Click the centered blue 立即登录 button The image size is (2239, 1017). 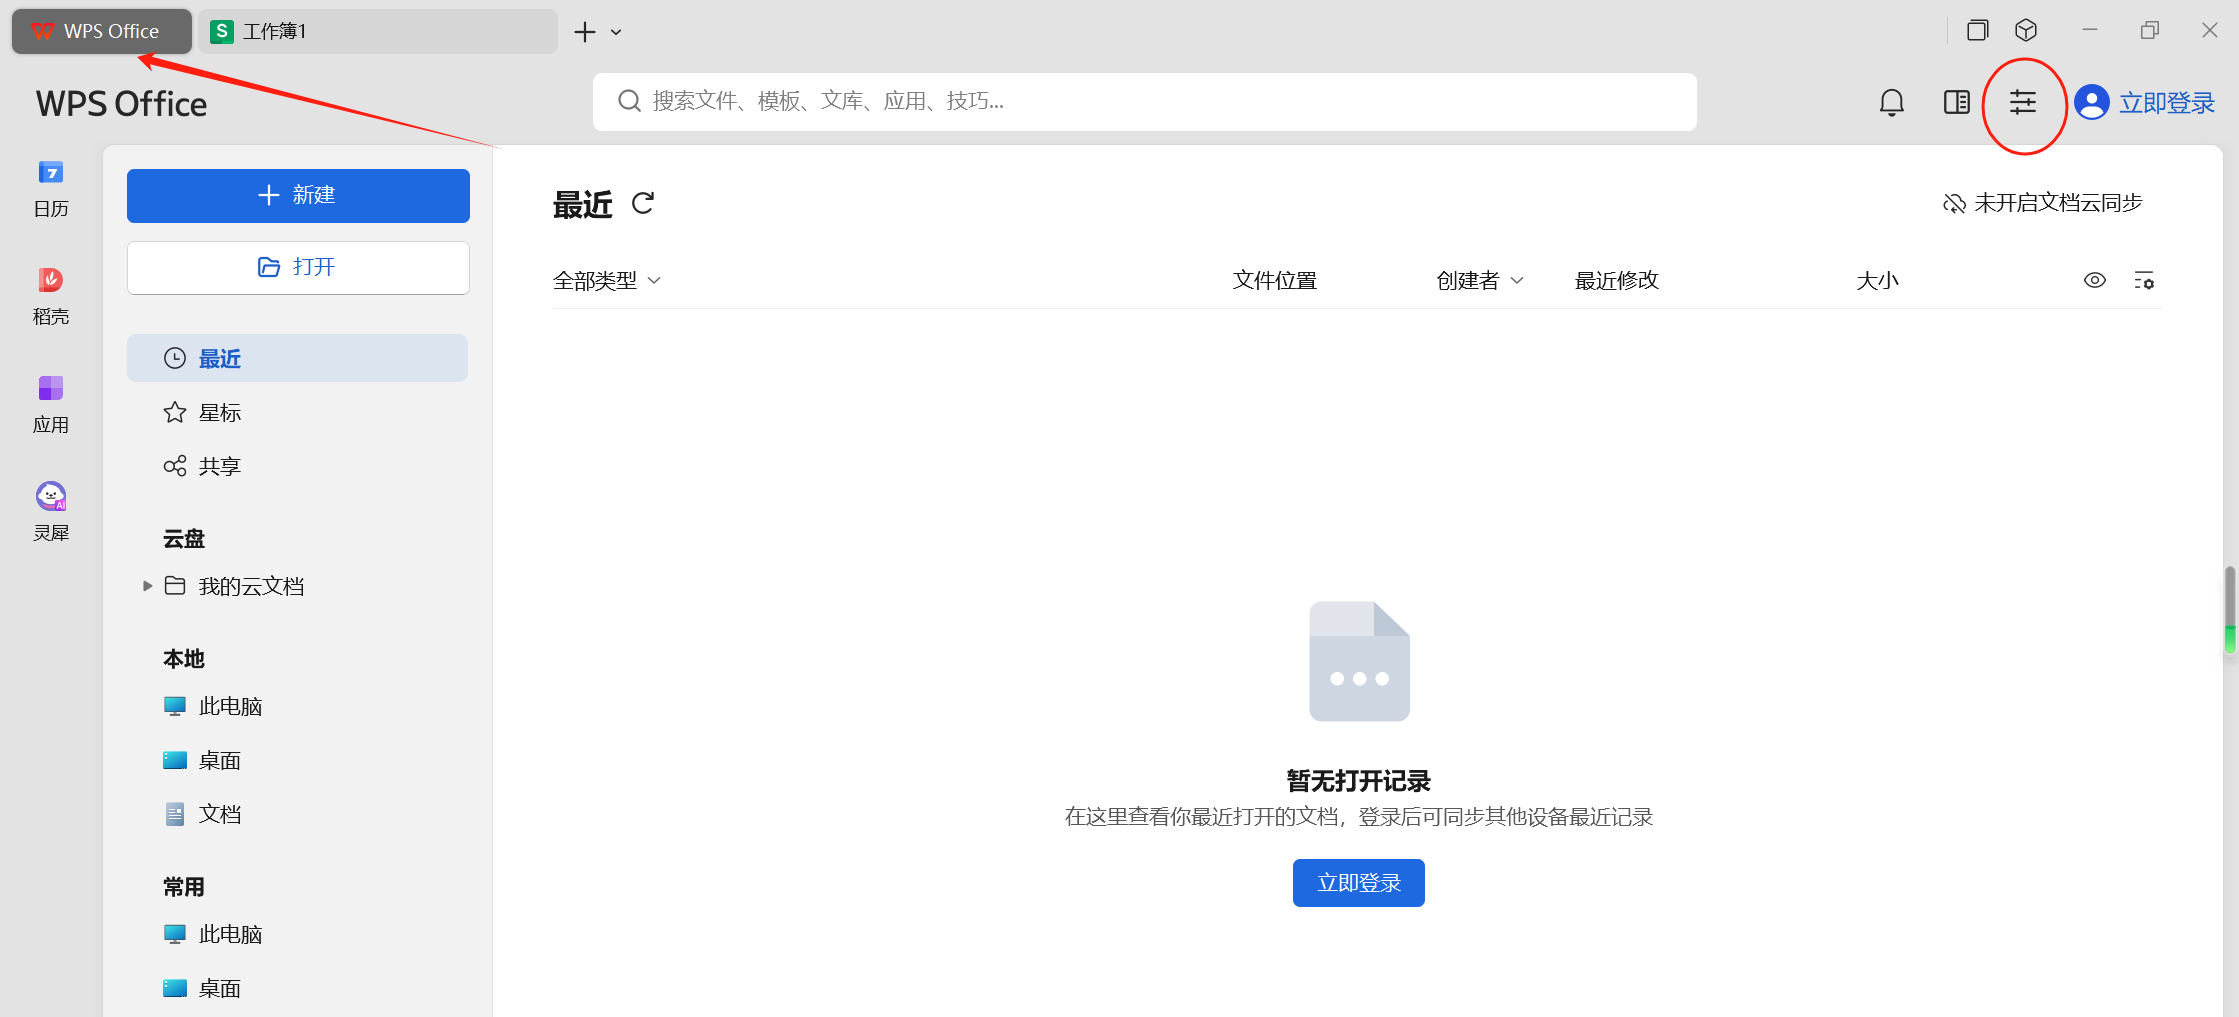[1358, 883]
